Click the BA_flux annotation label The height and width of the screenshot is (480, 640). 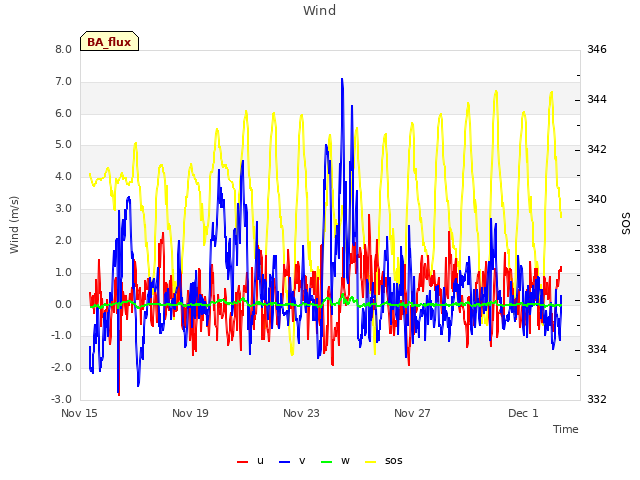[109, 41]
